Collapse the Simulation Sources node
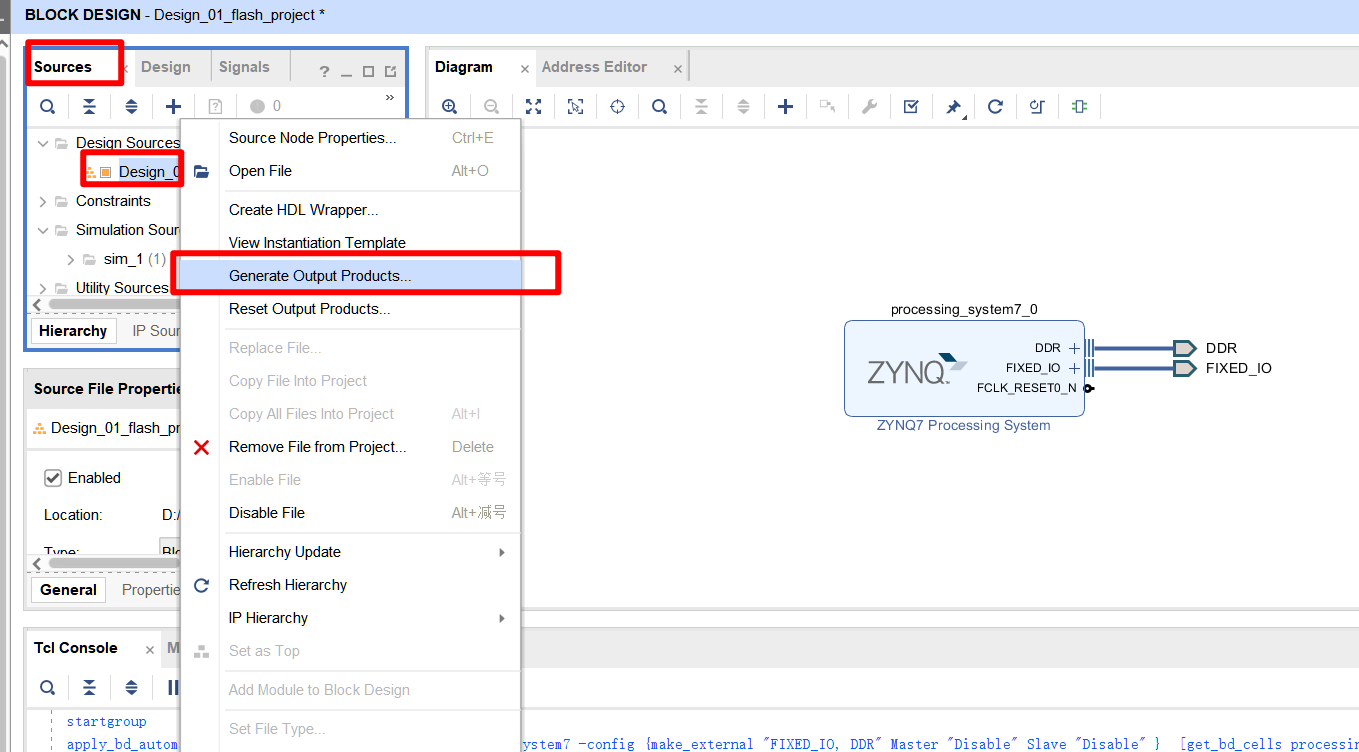The image size is (1359, 752). 43,230
